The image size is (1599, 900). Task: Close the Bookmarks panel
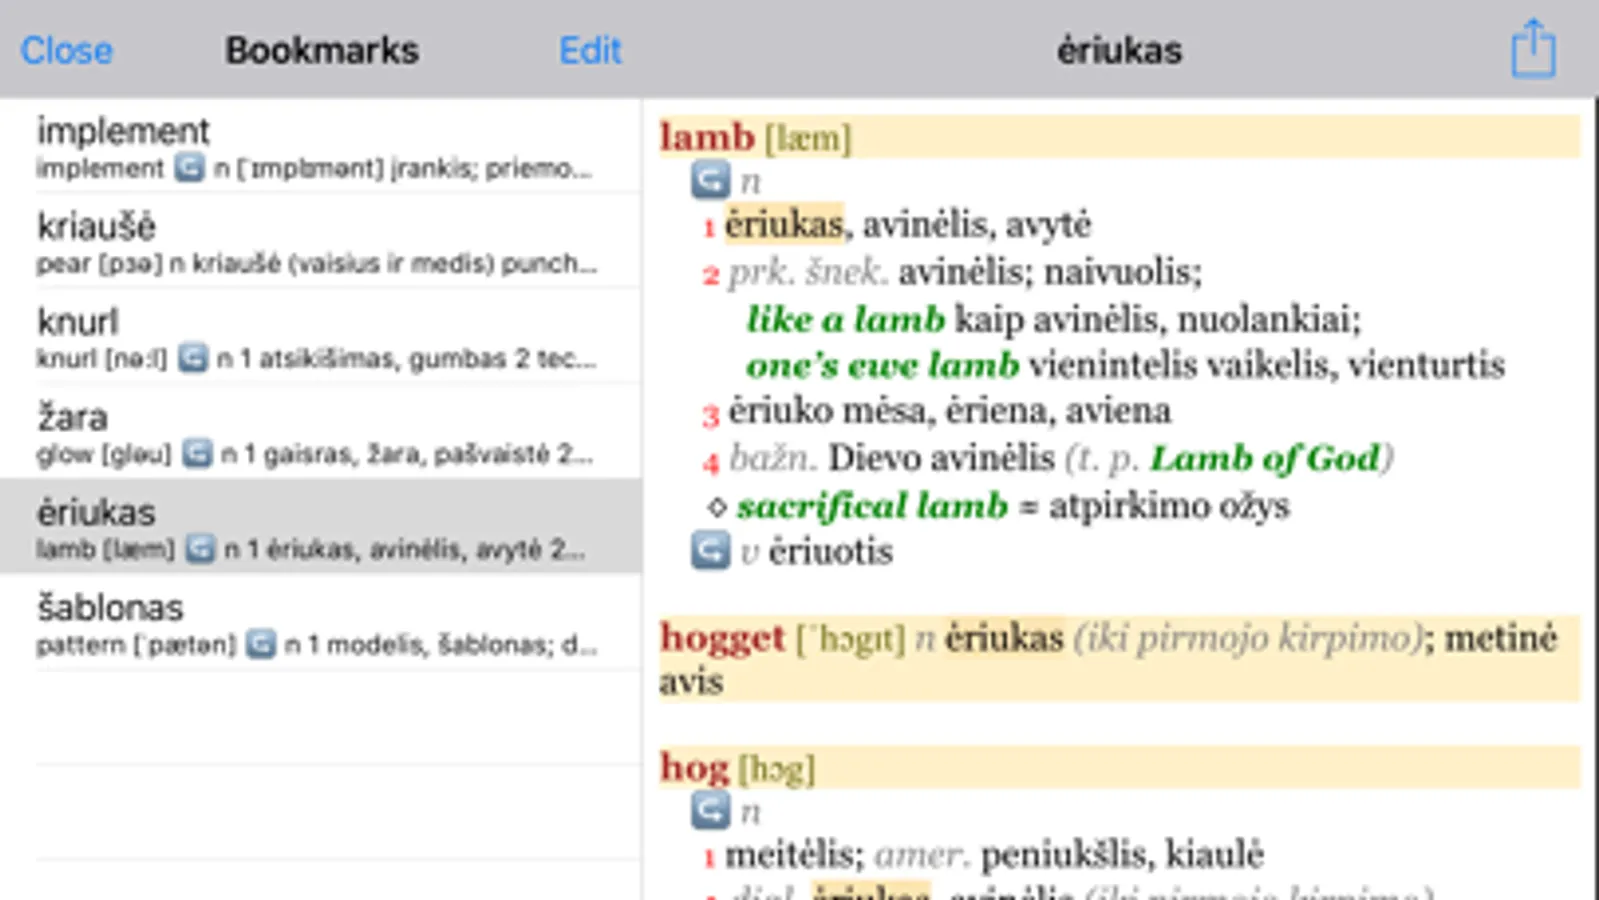67,50
